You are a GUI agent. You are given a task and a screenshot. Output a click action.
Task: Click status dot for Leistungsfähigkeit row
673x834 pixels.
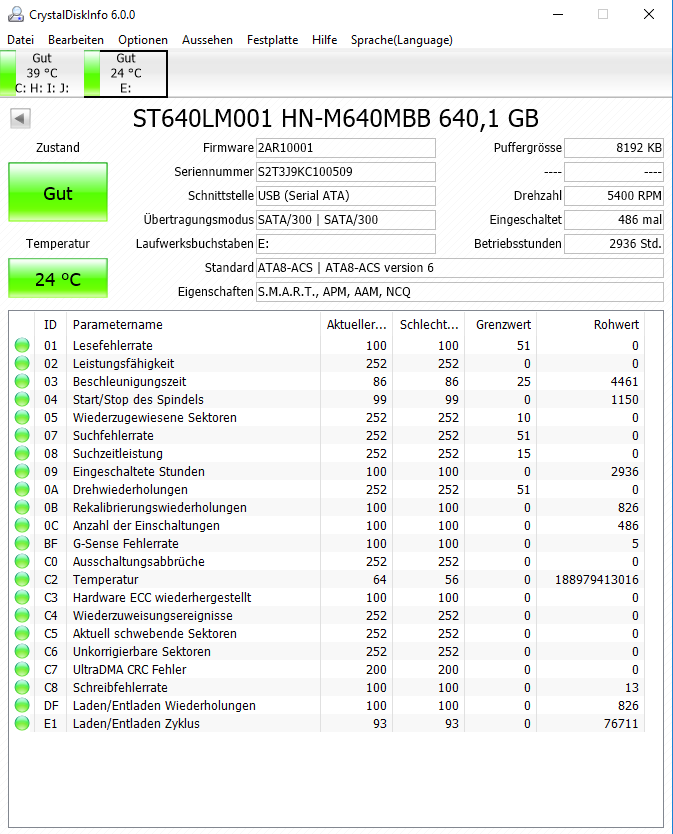click(22, 363)
